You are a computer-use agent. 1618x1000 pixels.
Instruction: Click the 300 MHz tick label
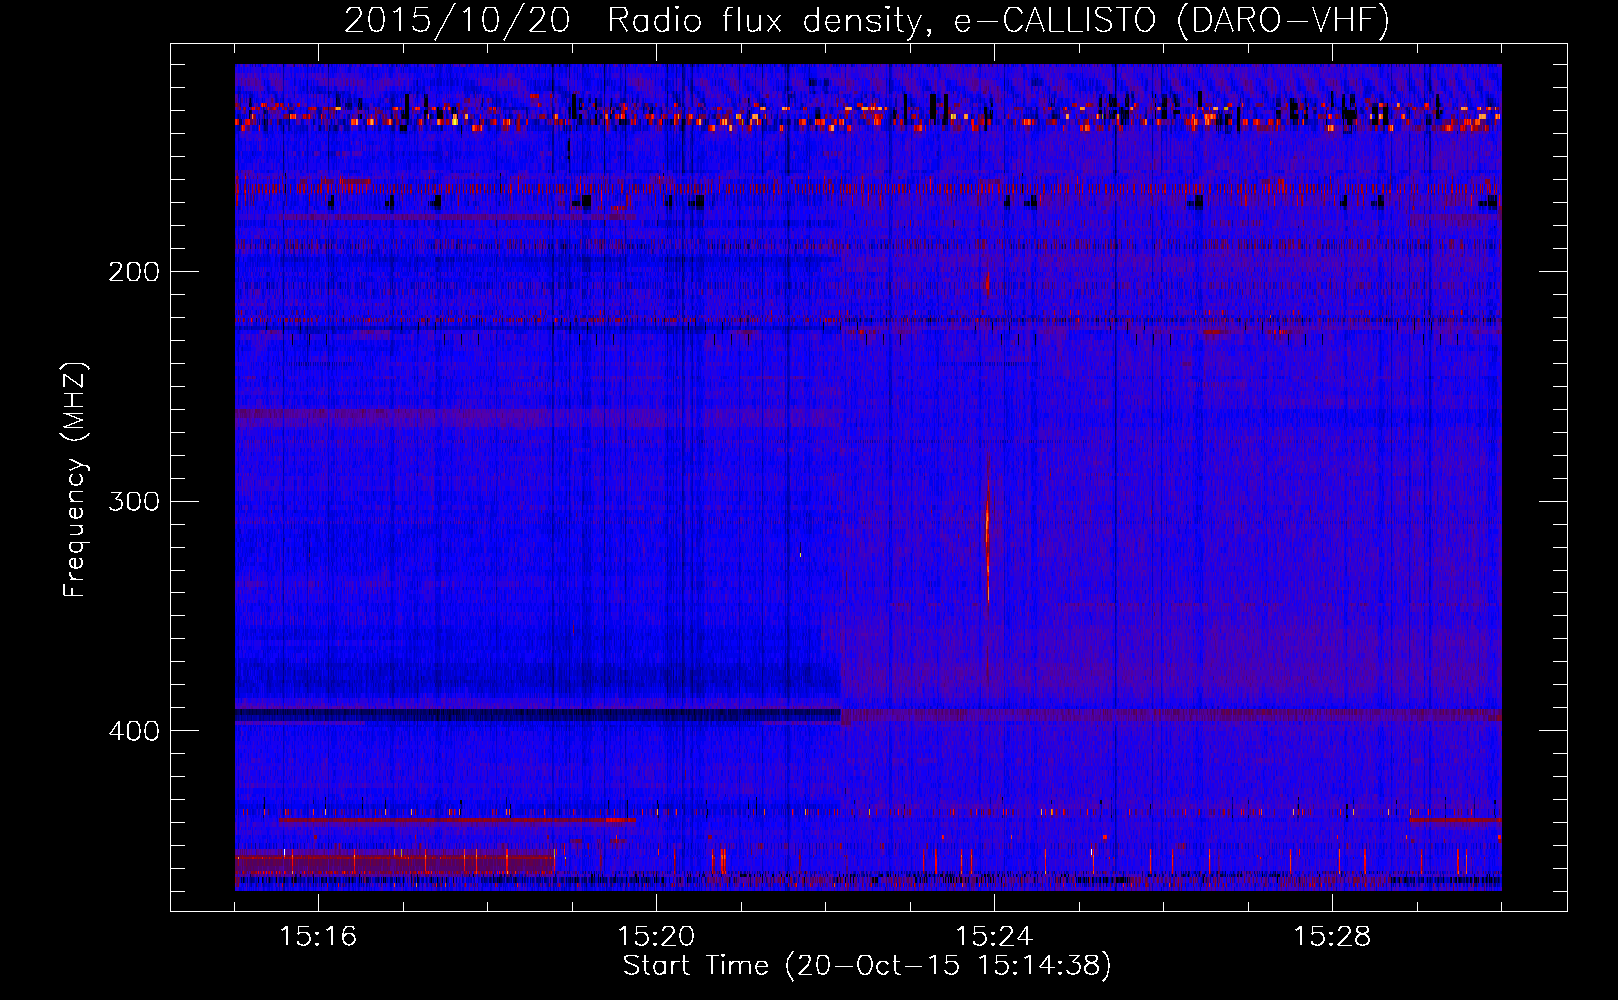click(134, 501)
